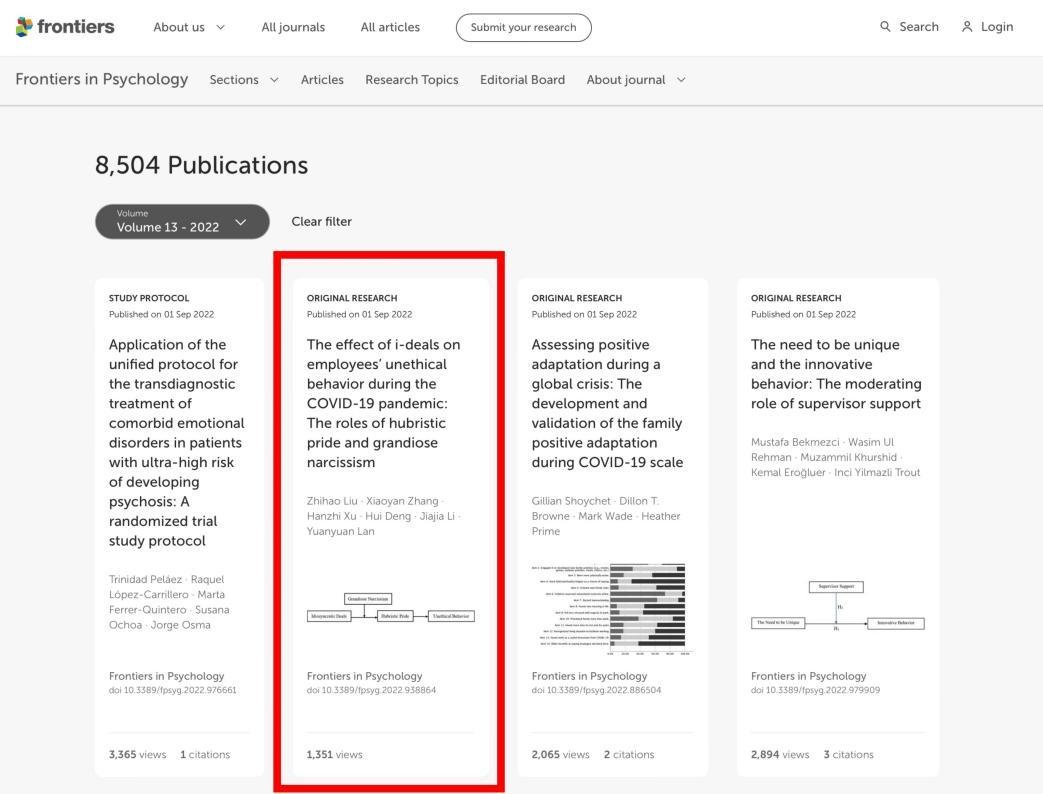1043x794 pixels.
Task: Expand the Sections dropdown chevron
Action: (274, 80)
